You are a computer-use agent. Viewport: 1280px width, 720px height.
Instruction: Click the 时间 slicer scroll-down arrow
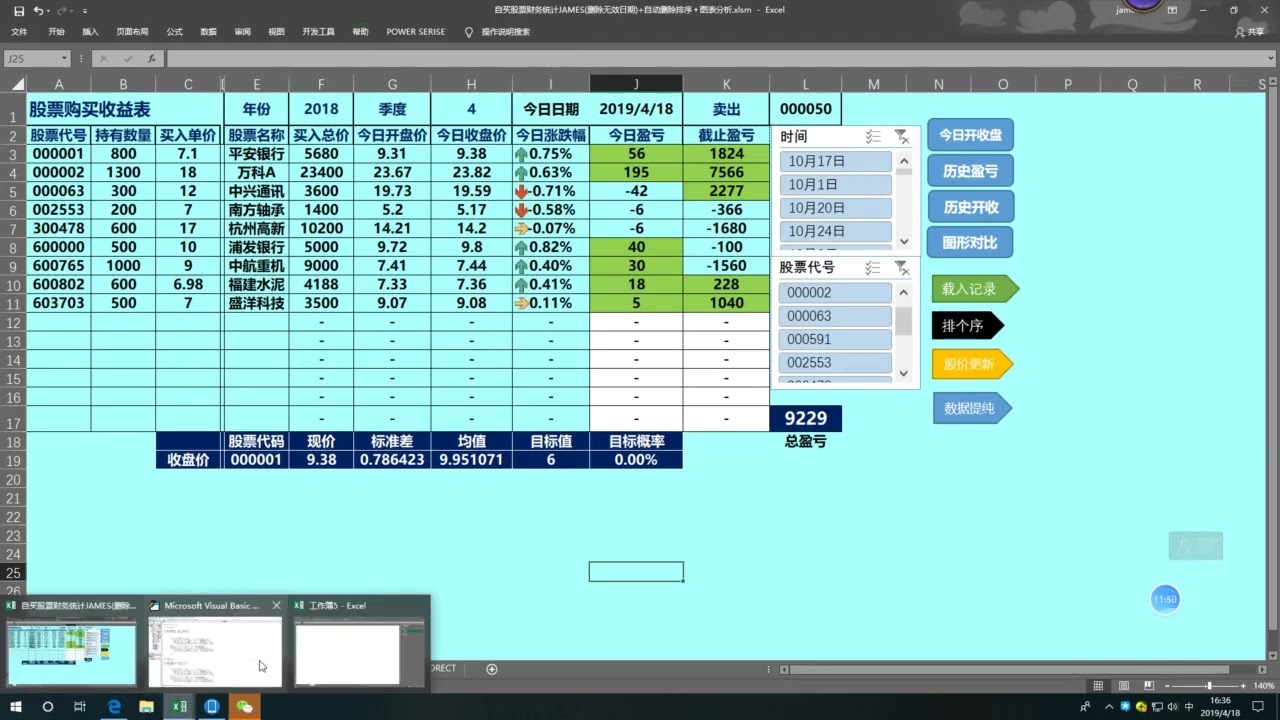(904, 242)
